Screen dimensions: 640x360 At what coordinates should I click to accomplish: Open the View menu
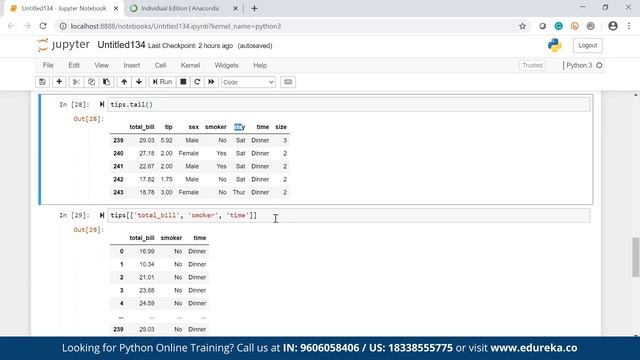[x=102, y=65]
